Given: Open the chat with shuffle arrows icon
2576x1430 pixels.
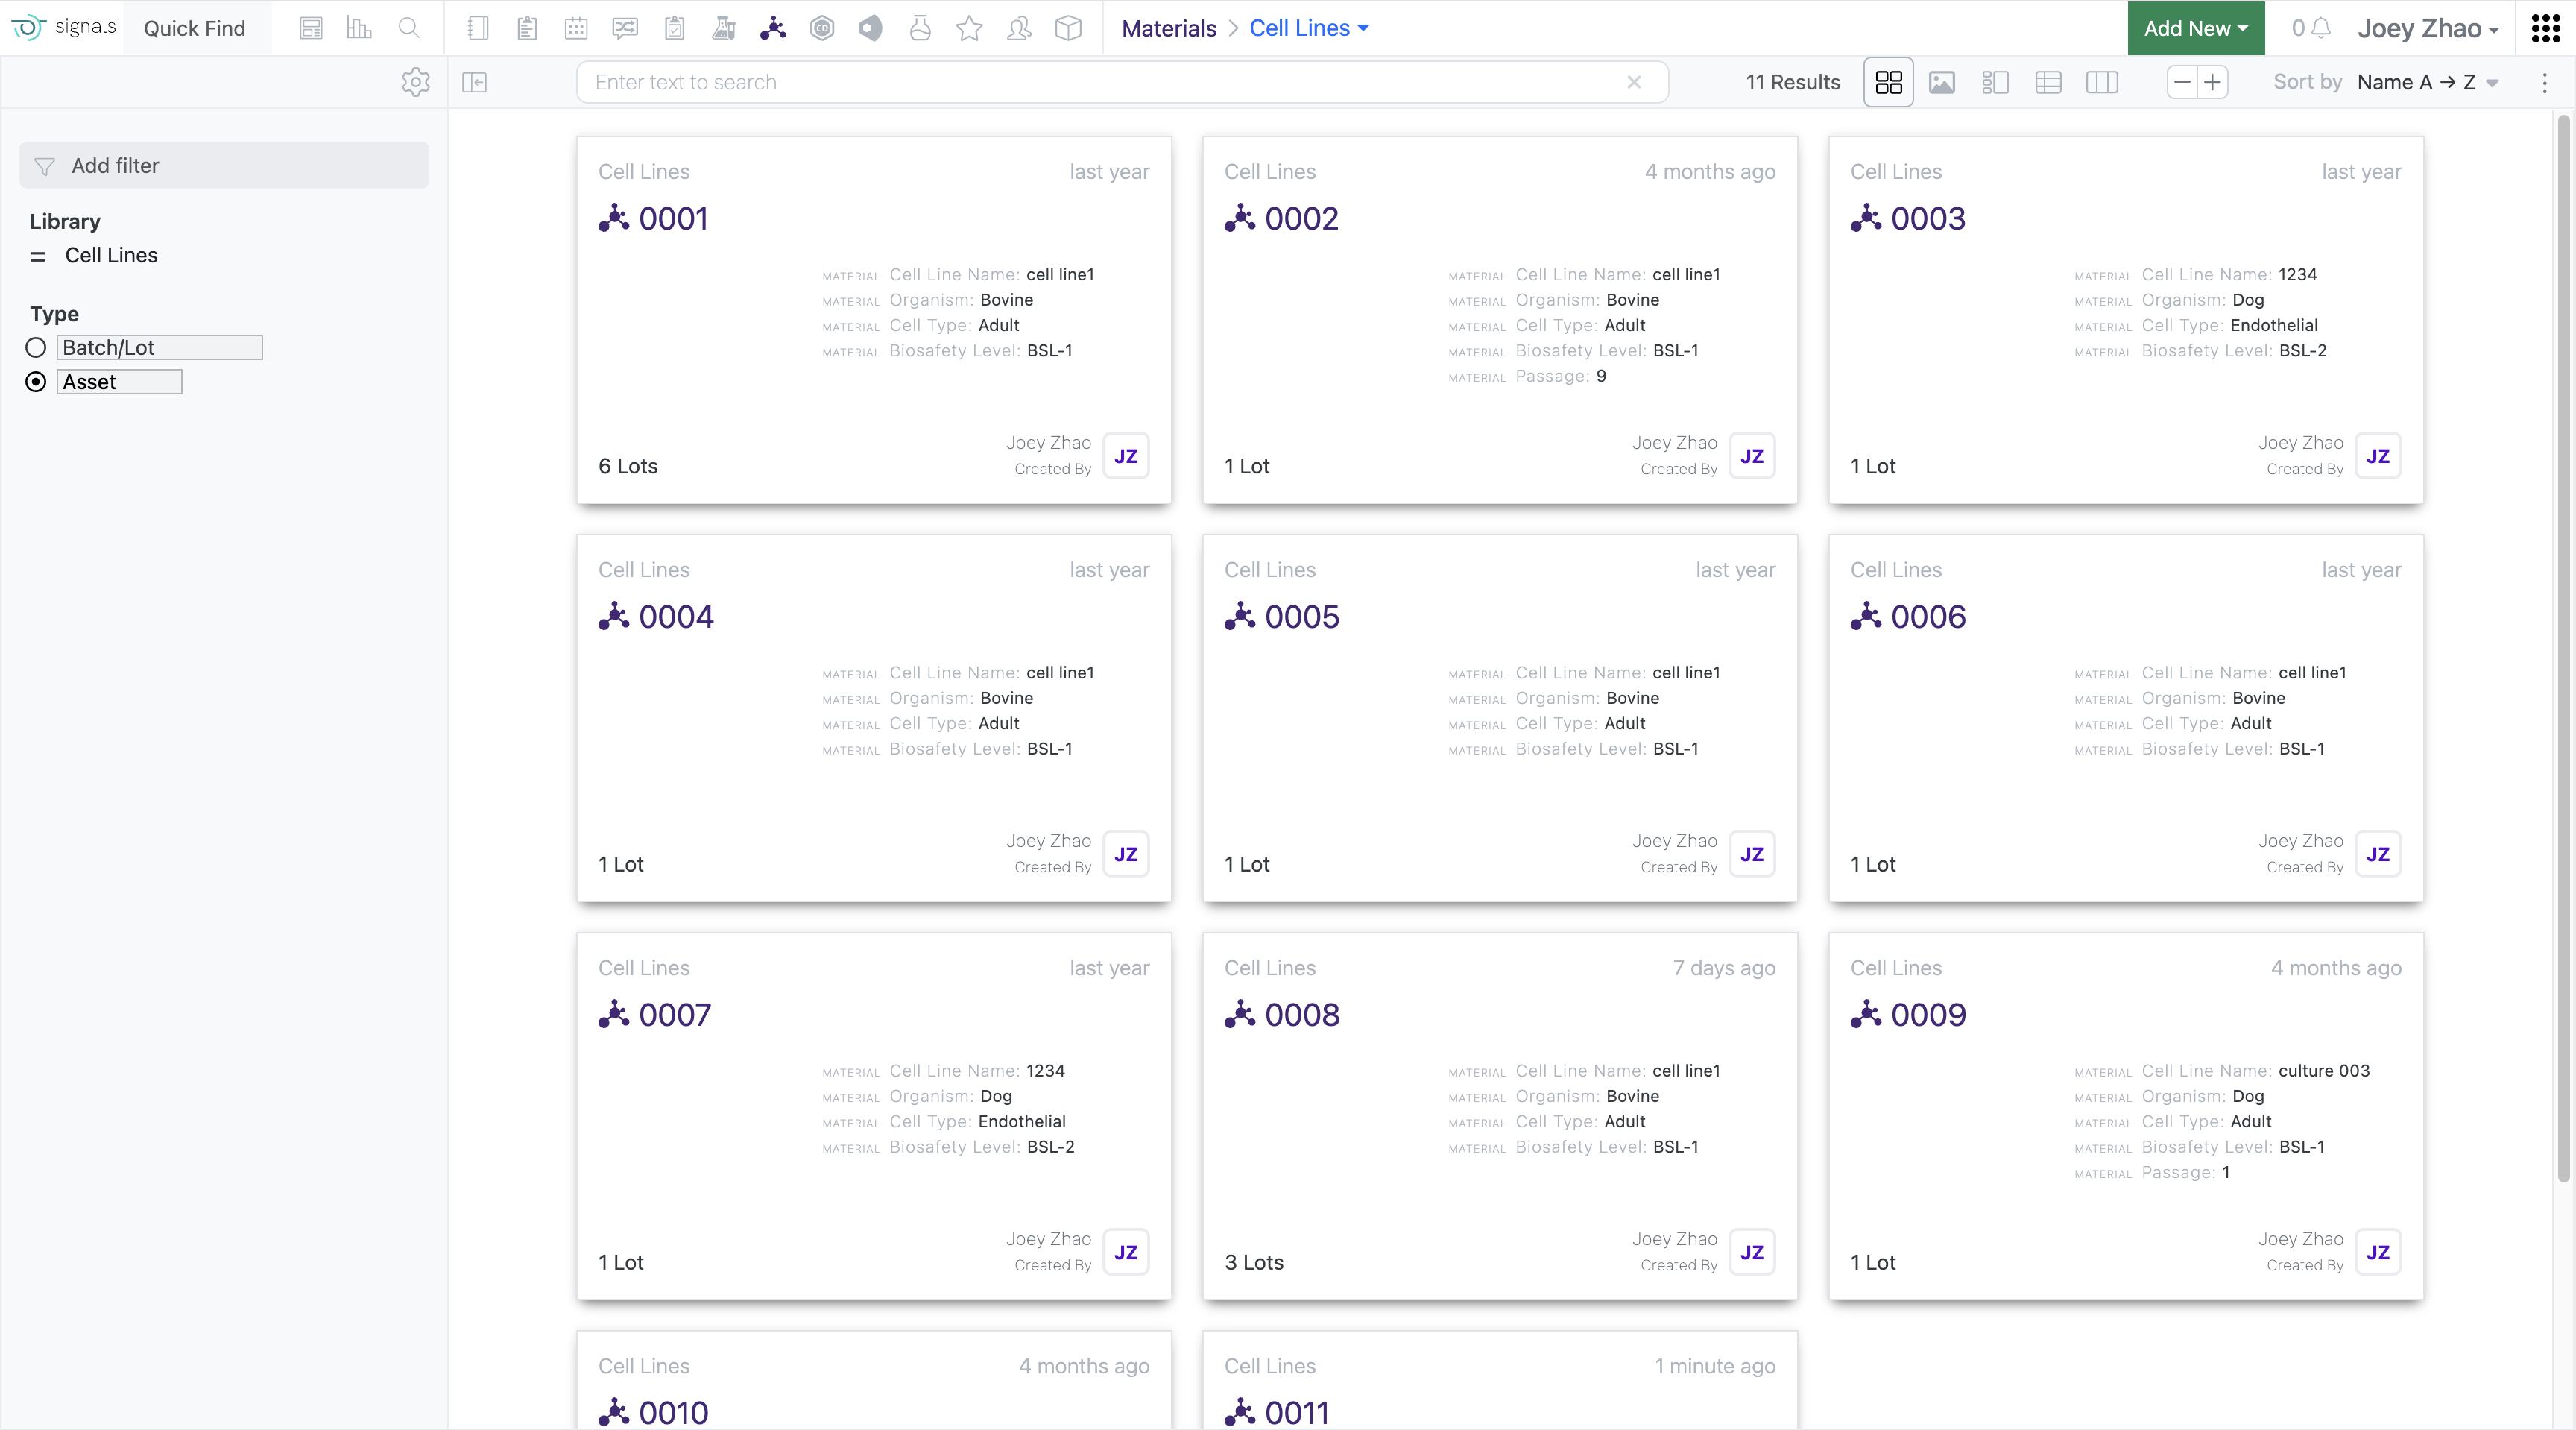Looking at the screenshot, I should click(625, 28).
